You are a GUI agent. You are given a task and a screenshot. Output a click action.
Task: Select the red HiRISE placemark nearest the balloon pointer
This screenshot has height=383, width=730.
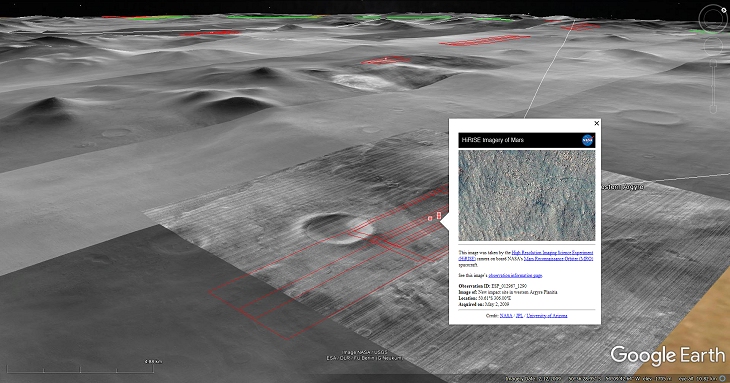[439, 215]
